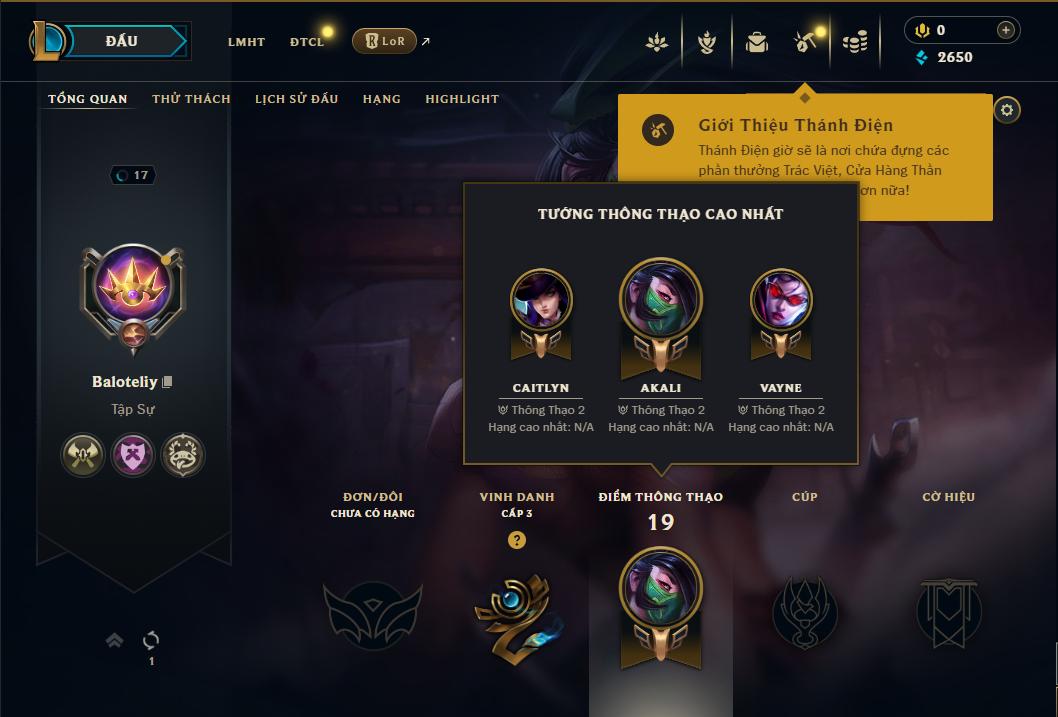
Task: Click the profile settings gear icon
Action: tap(1007, 110)
